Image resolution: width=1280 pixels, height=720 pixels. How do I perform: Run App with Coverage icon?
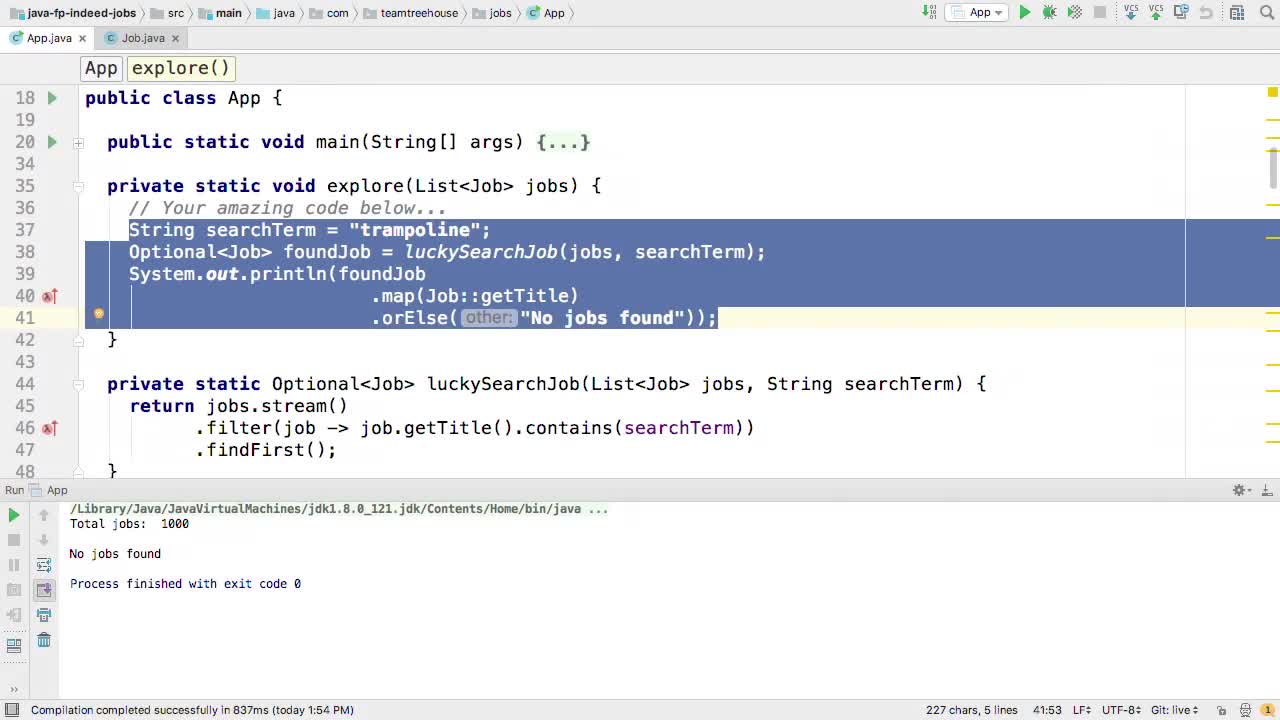point(1073,12)
